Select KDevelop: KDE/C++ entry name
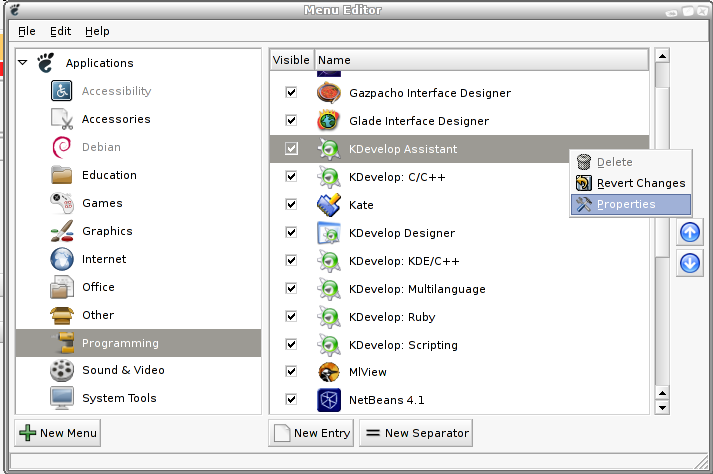Viewport: 713px width, 474px height. [x=404, y=261]
